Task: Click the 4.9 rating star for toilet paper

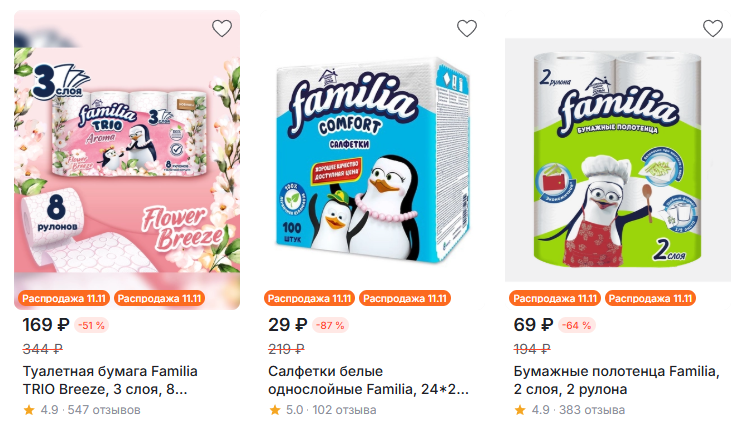Action: click(x=28, y=410)
